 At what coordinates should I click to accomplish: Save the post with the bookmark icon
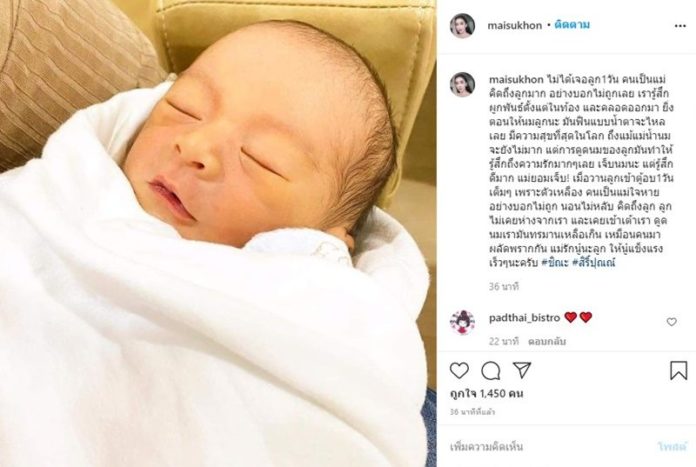tap(678, 371)
